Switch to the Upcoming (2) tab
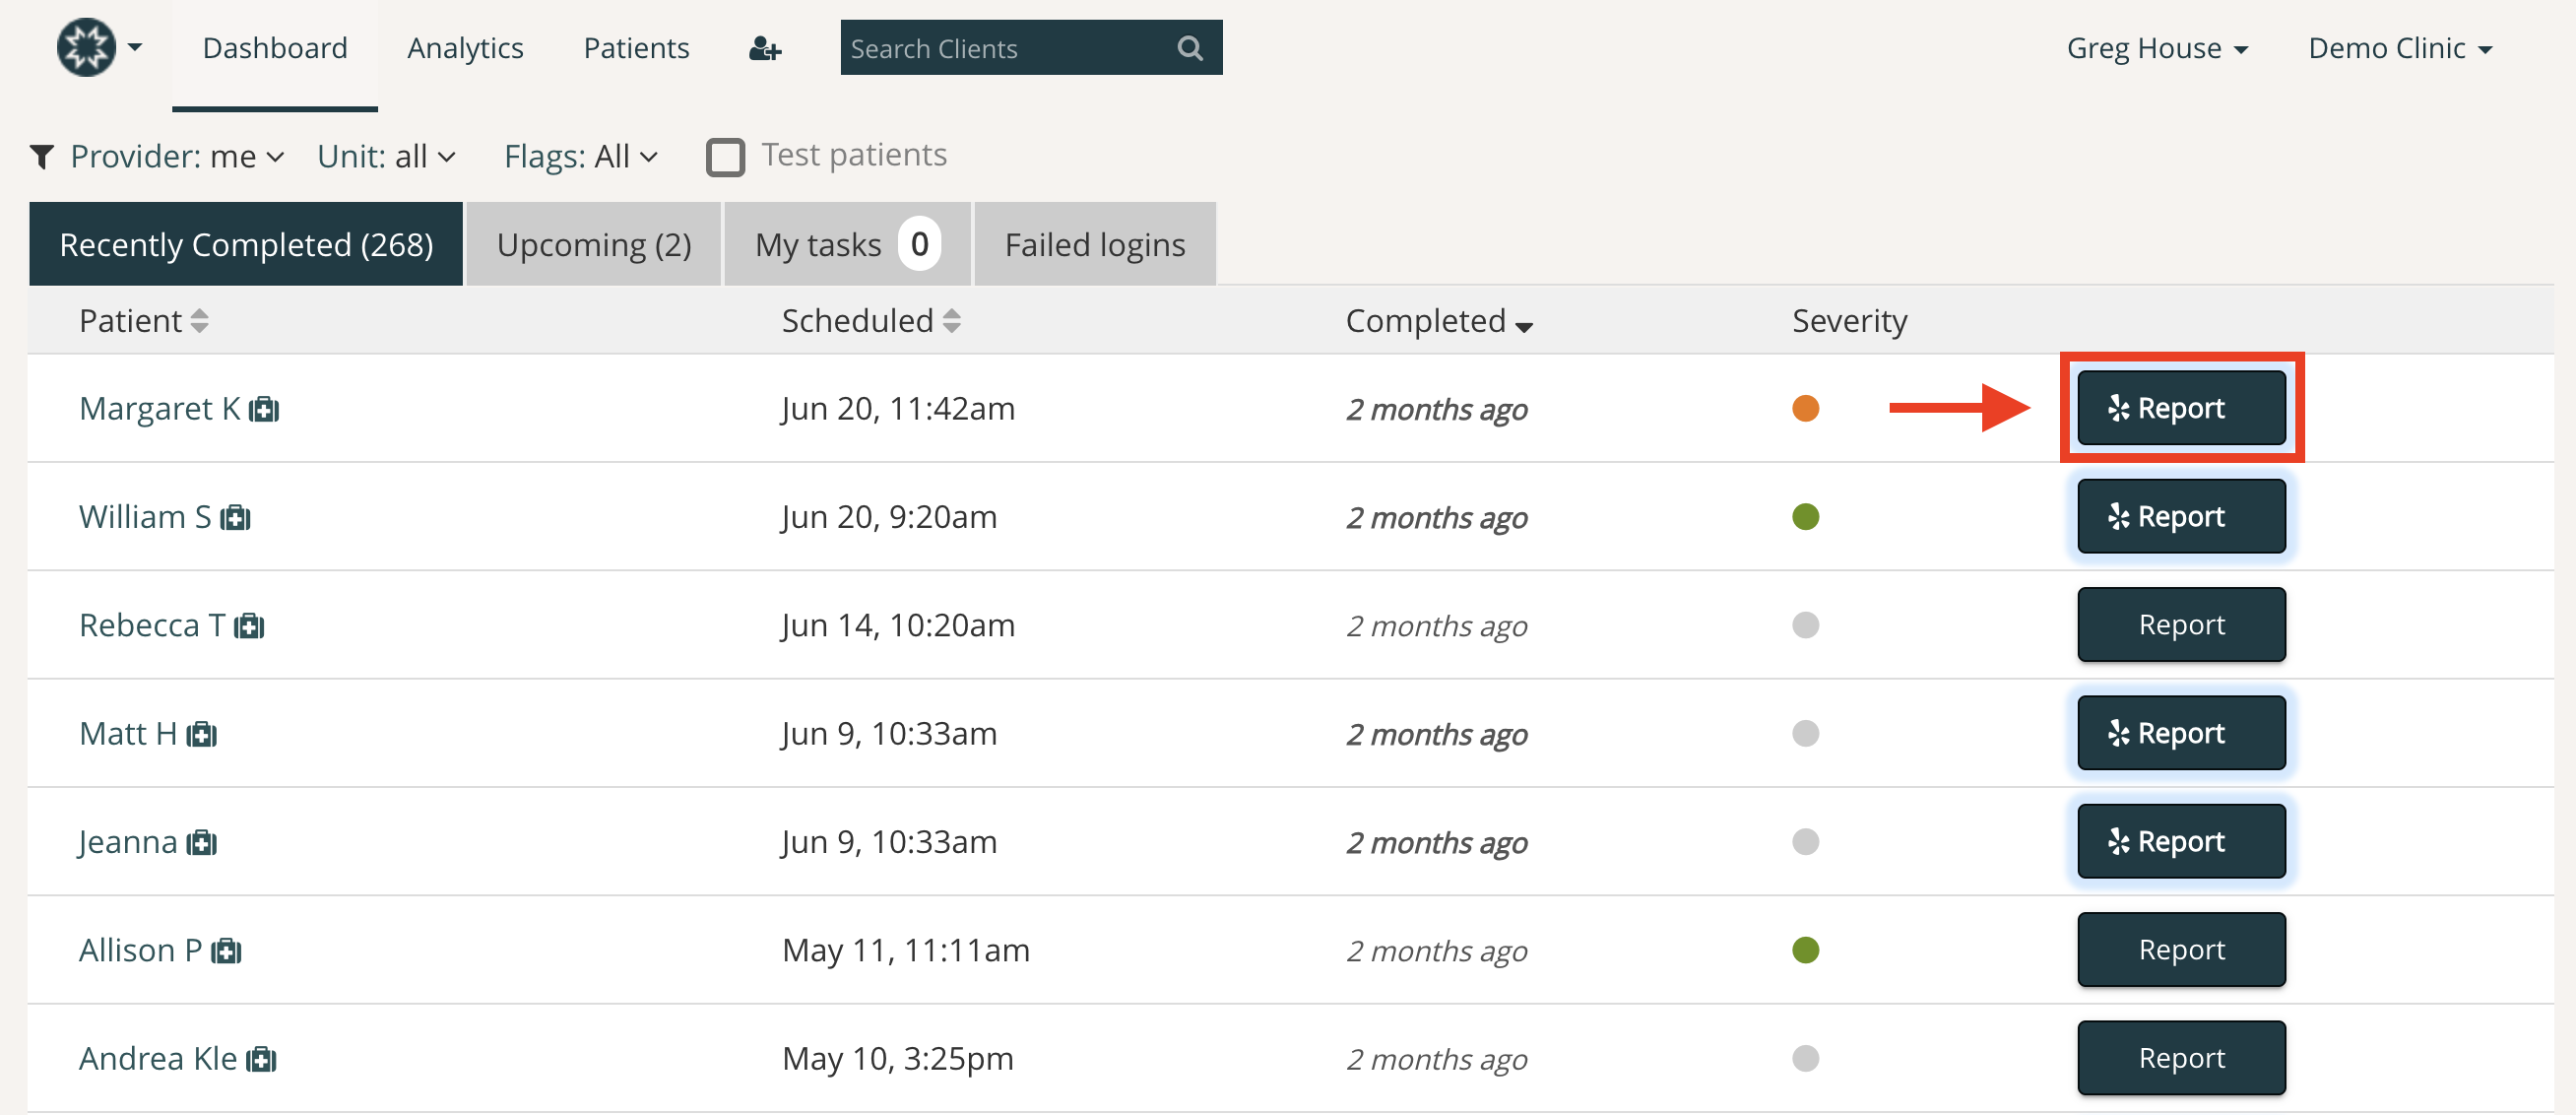2576x1115 pixels. pos(594,244)
